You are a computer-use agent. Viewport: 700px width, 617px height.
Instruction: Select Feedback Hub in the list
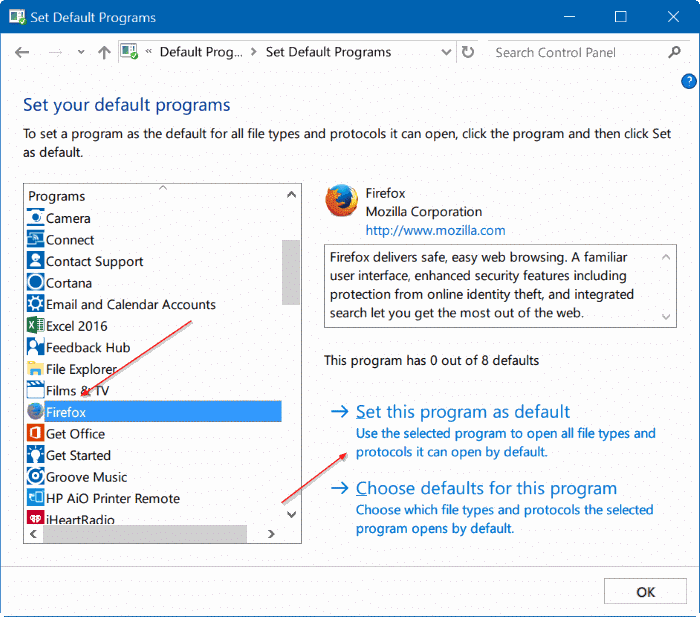click(88, 347)
